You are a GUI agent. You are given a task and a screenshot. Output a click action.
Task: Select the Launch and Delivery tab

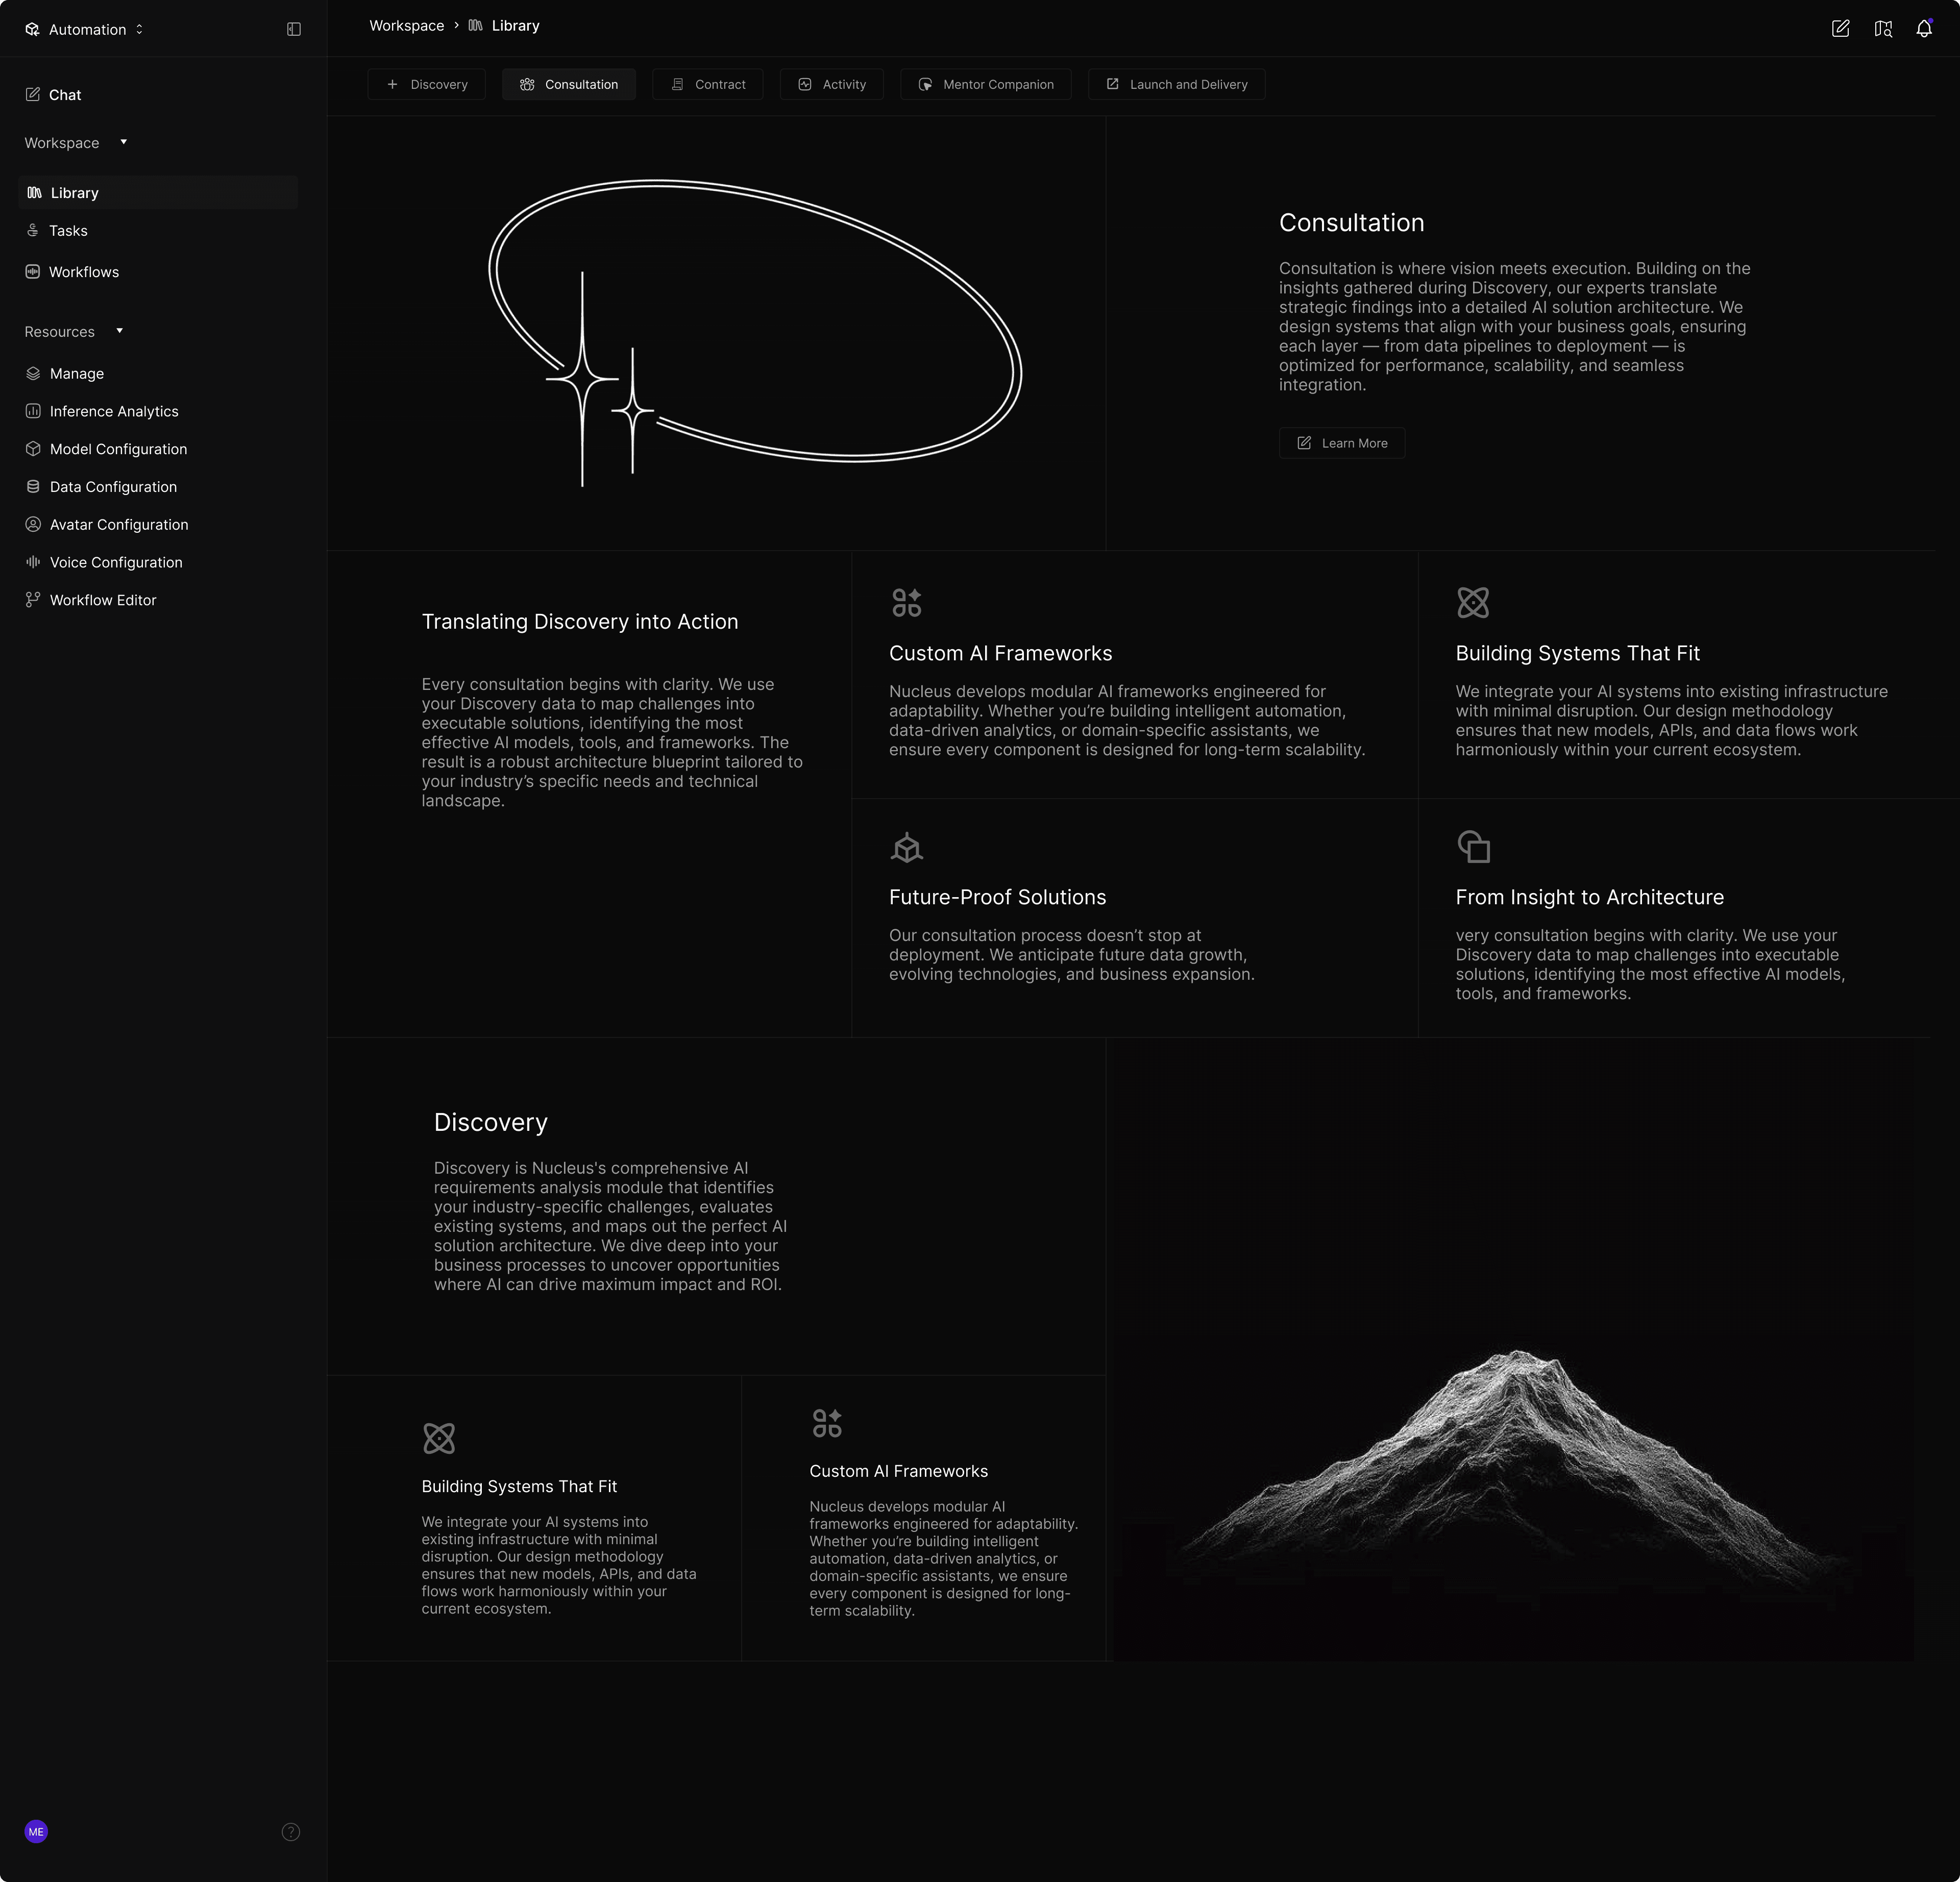(x=1176, y=84)
